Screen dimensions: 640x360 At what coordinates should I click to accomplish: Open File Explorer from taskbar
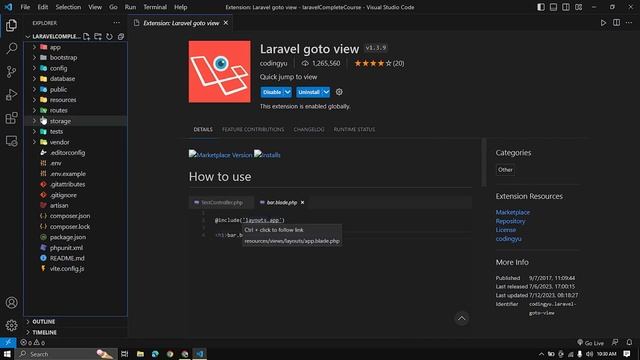[x=140, y=354]
